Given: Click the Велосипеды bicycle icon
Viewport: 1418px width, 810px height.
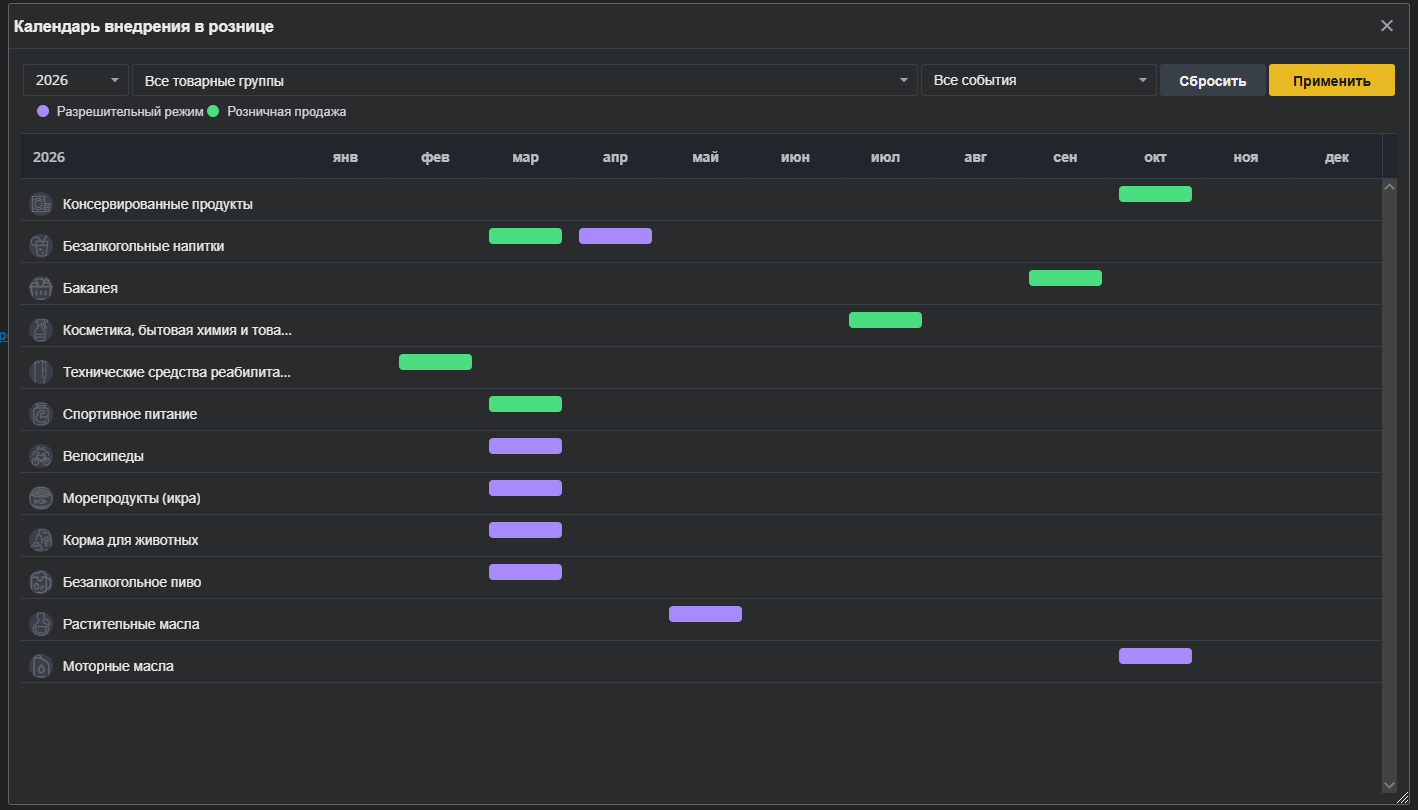Looking at the screenshot, I should [x=41, y=456].
